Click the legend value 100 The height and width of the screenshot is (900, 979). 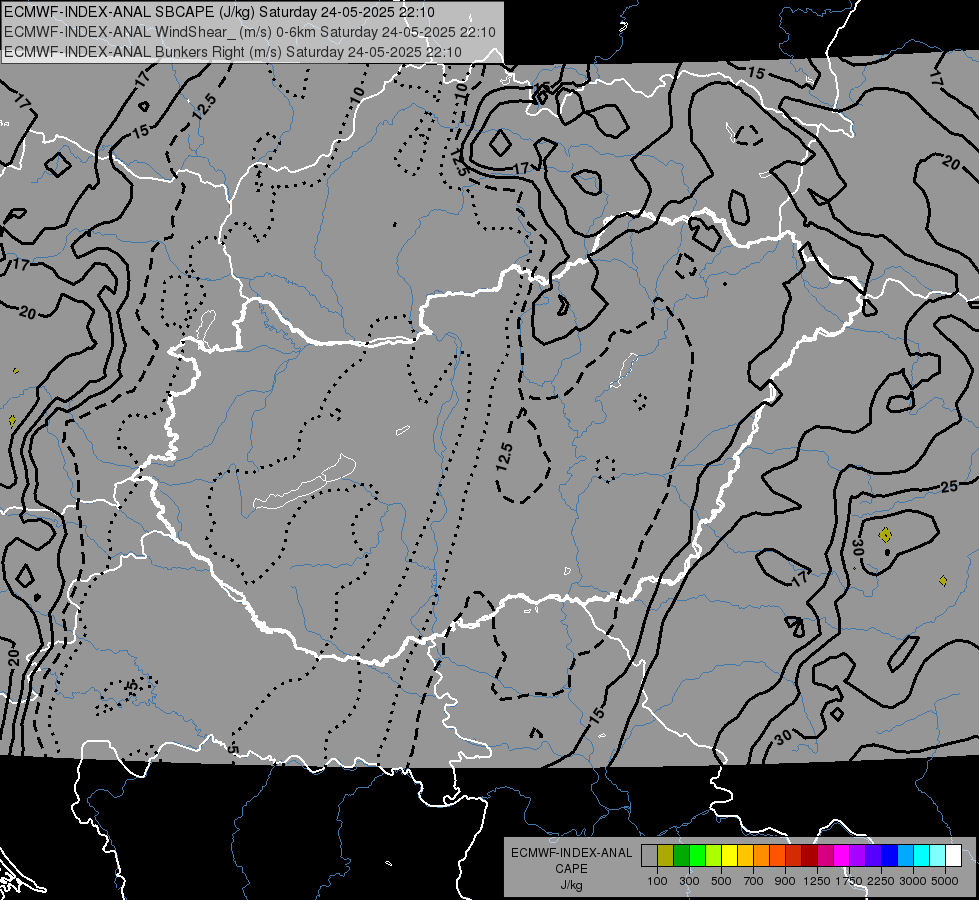tap(657, 881)
